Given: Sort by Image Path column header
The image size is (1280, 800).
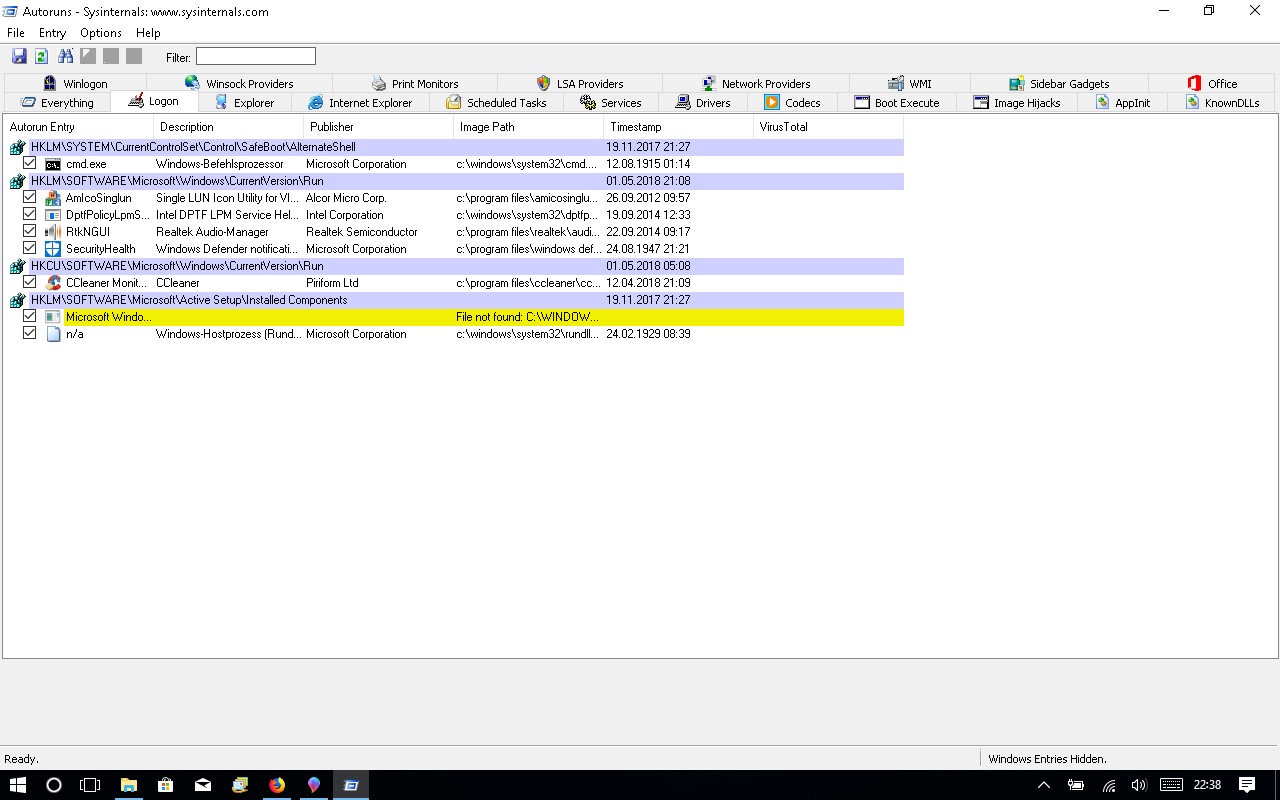Looking at the screenshot, I should [528, 127].
